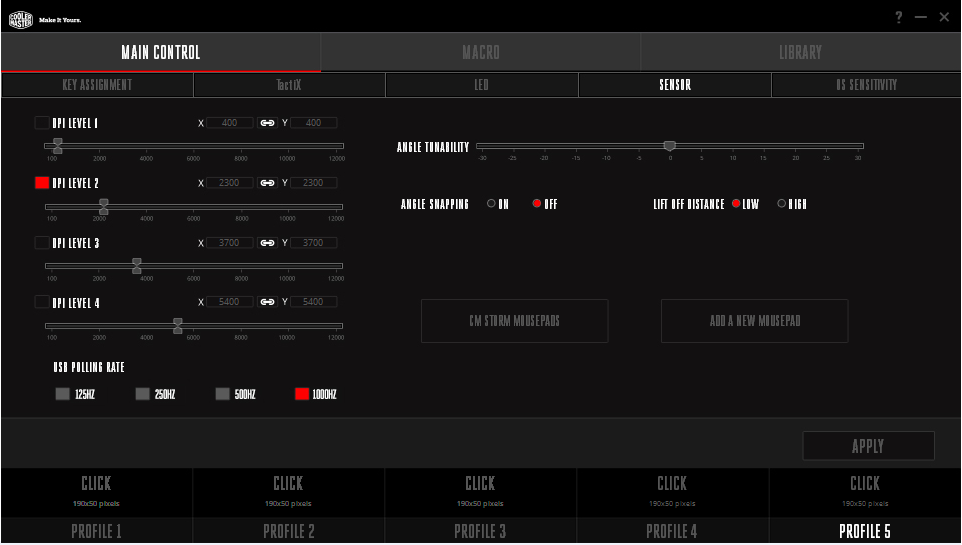
Task: Click the X/Y link icon for DPI Level 3
Action: pos(268,243)
